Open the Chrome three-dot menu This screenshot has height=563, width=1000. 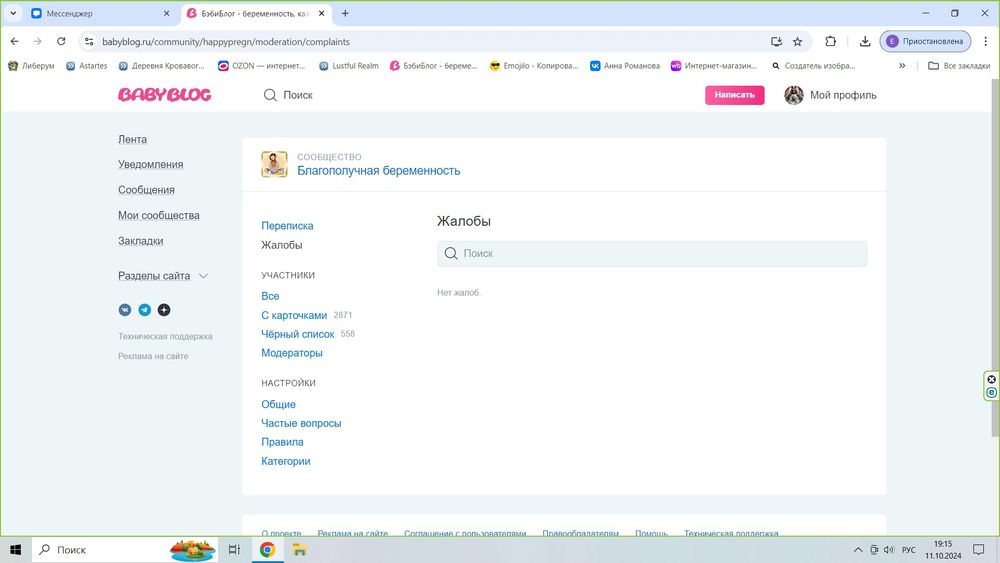[x=985, y=41]
